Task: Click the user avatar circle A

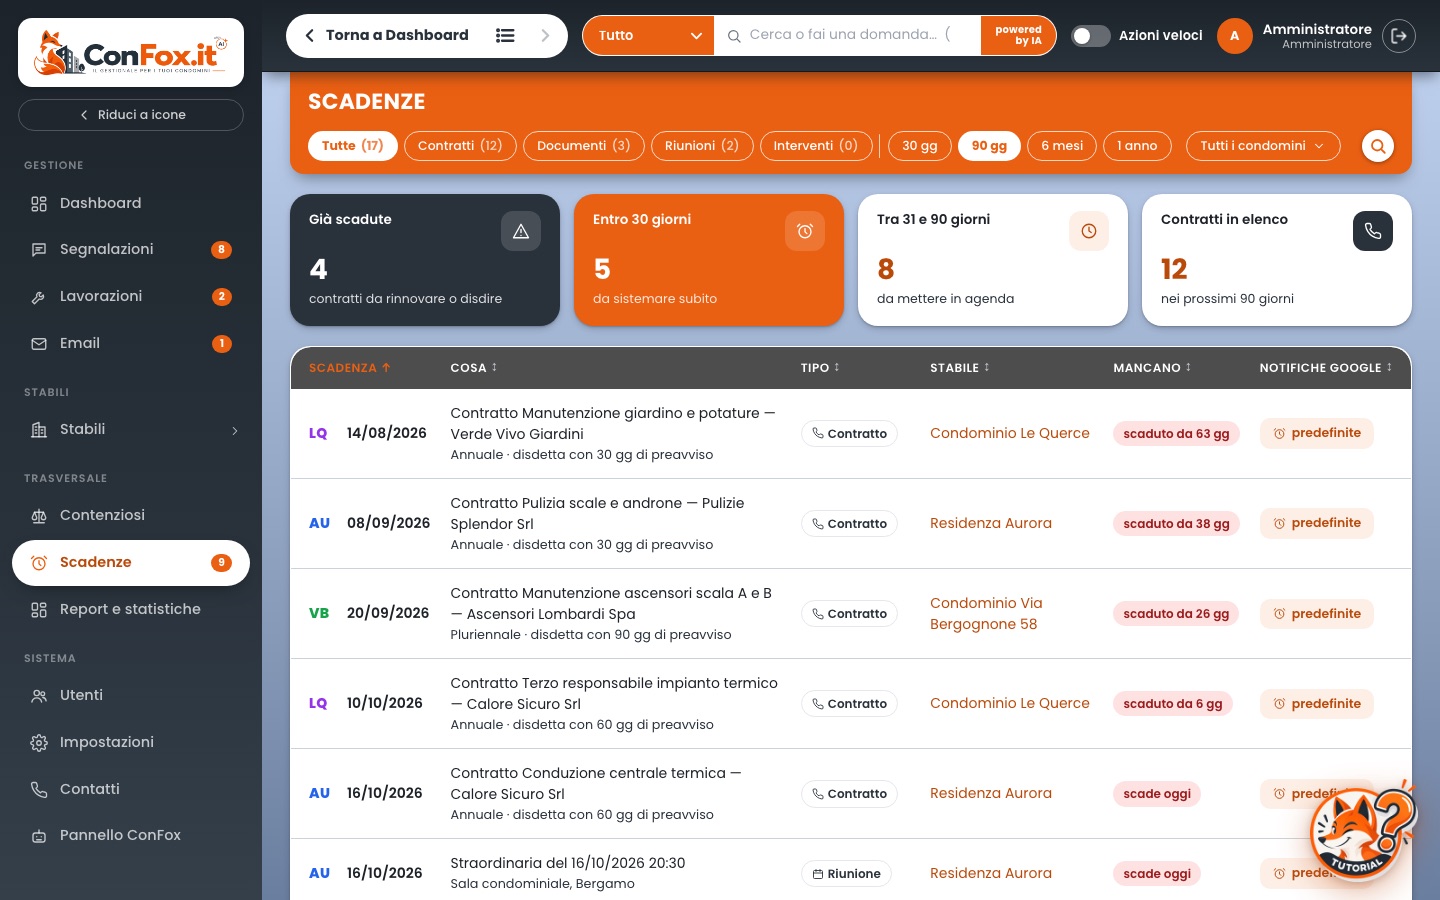Action: [1234, 36]
